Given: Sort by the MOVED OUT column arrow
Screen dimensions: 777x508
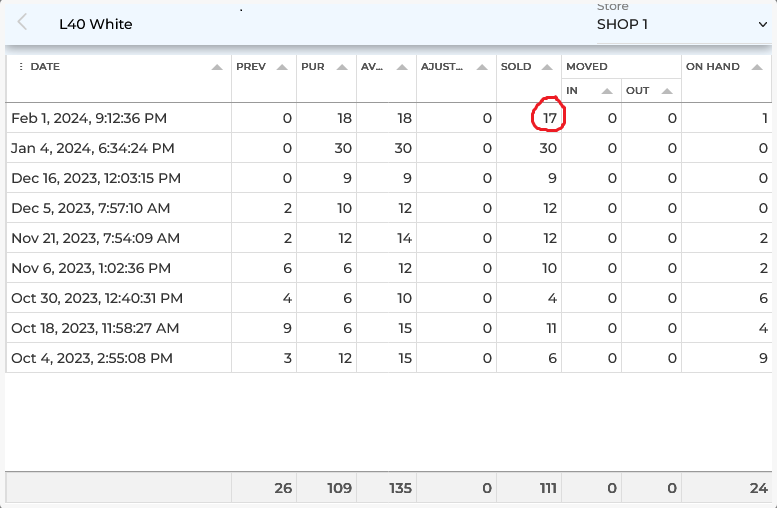Looking at the screenshot, I should click(x=667, y=91).
